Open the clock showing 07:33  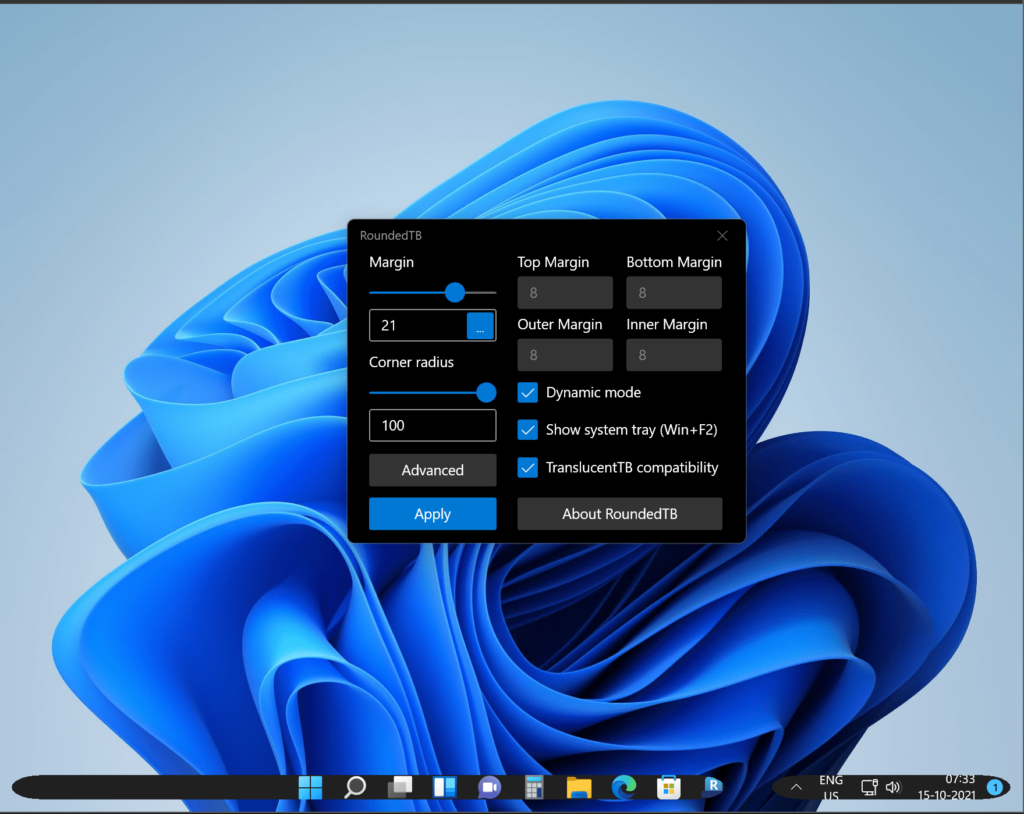pos(946,787)
